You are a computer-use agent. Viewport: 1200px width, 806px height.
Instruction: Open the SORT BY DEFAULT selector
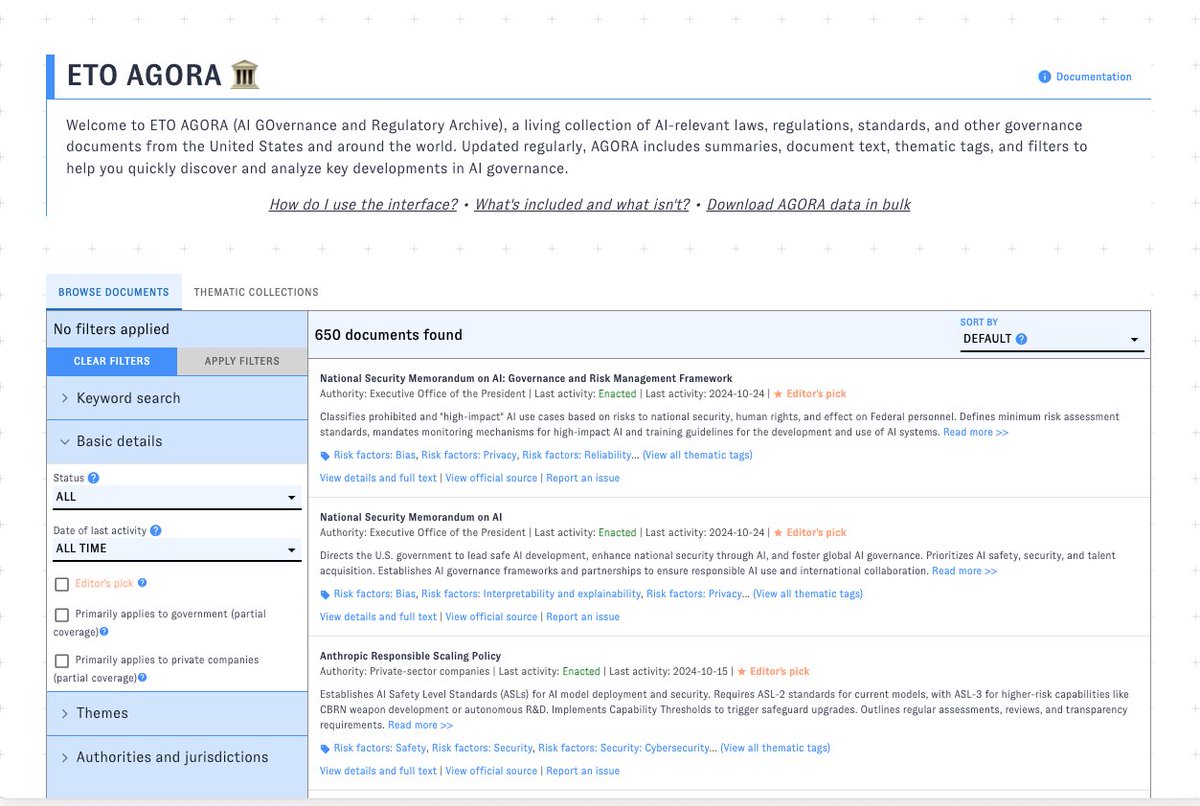(1052, 338)
